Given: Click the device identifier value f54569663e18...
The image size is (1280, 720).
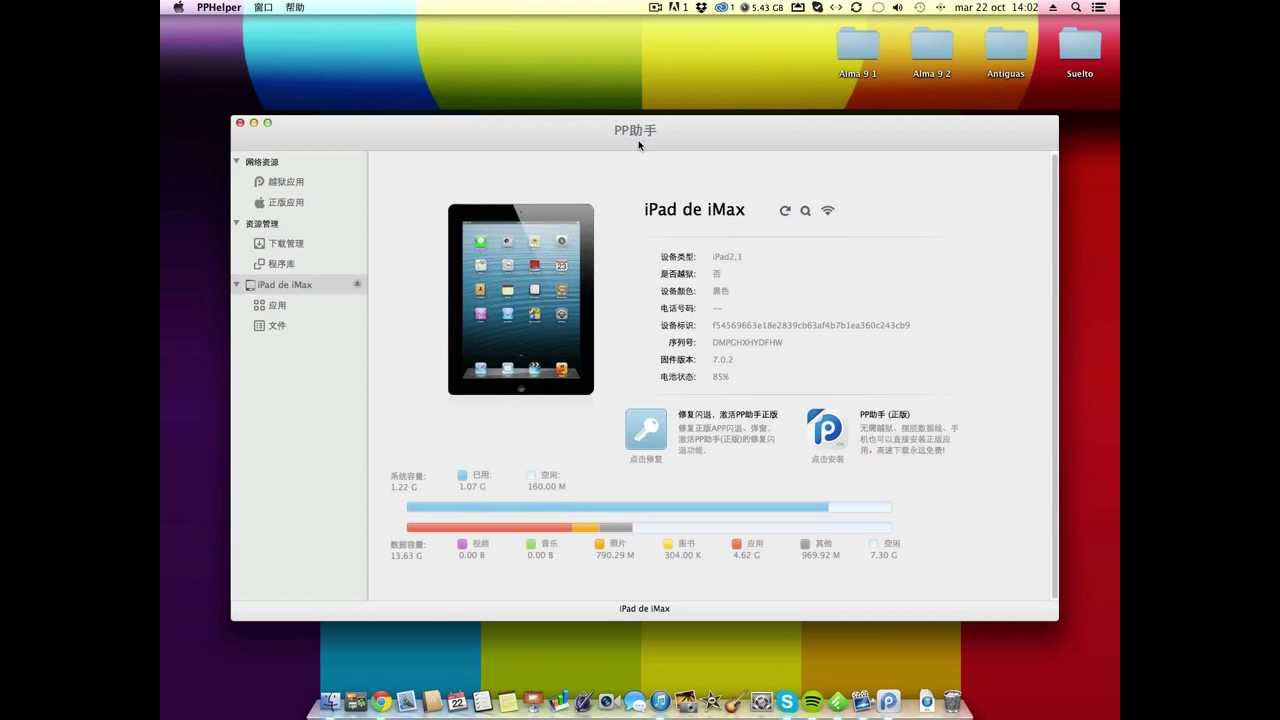Looking at the screenshot, I should pyautogui.click(x=811, y=325).
